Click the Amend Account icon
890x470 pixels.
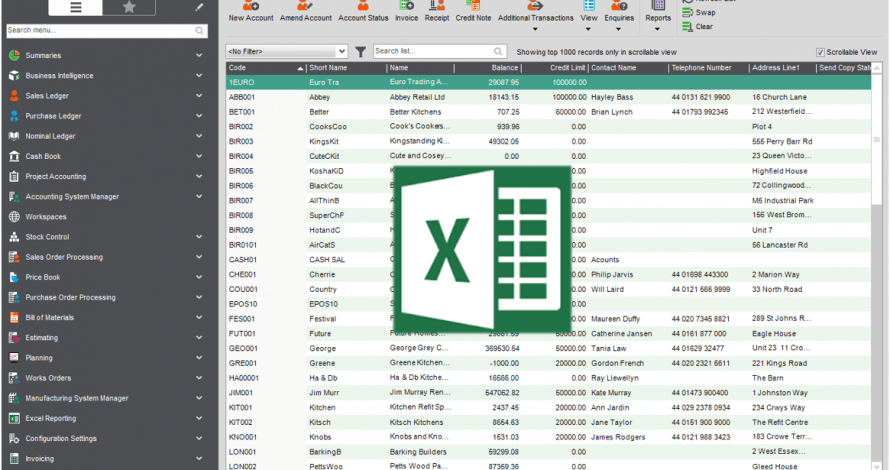(305, 6)
